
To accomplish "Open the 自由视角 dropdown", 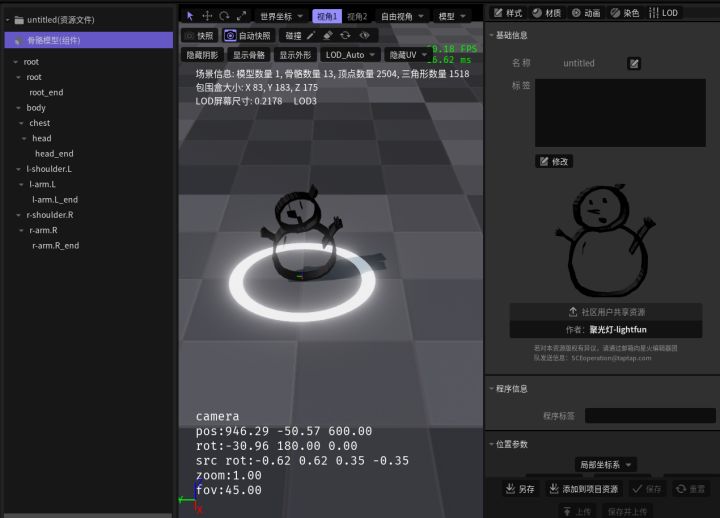I will 402,17.
